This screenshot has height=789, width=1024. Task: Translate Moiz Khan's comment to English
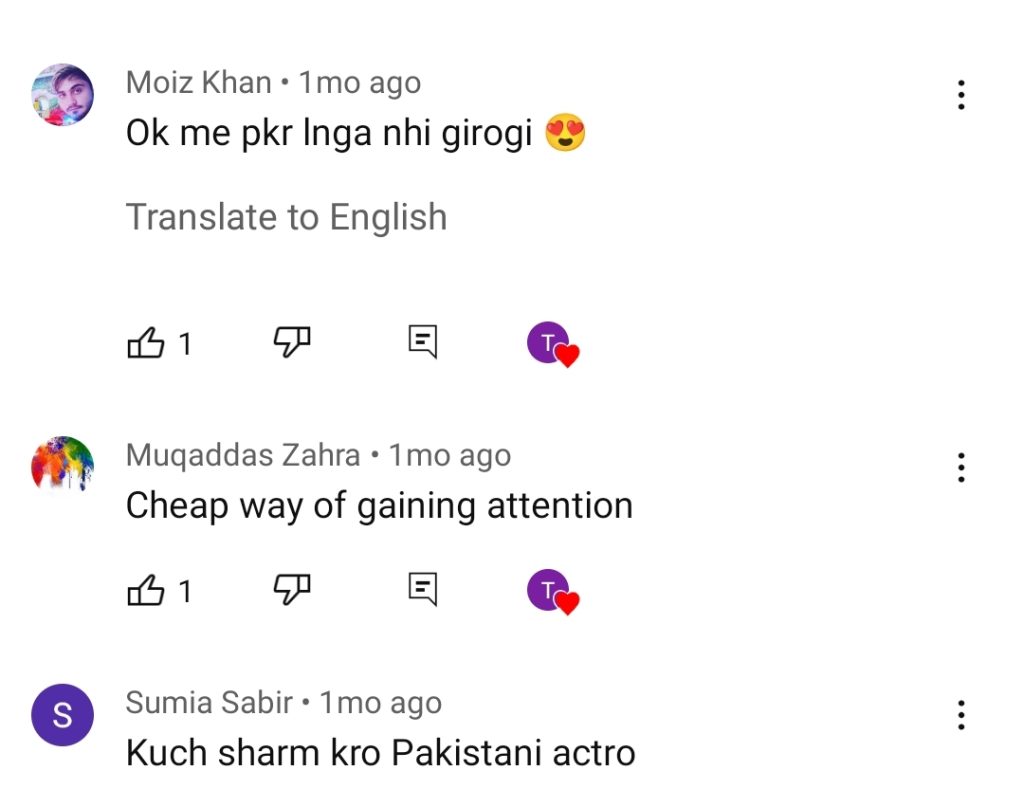click(286, 217)
